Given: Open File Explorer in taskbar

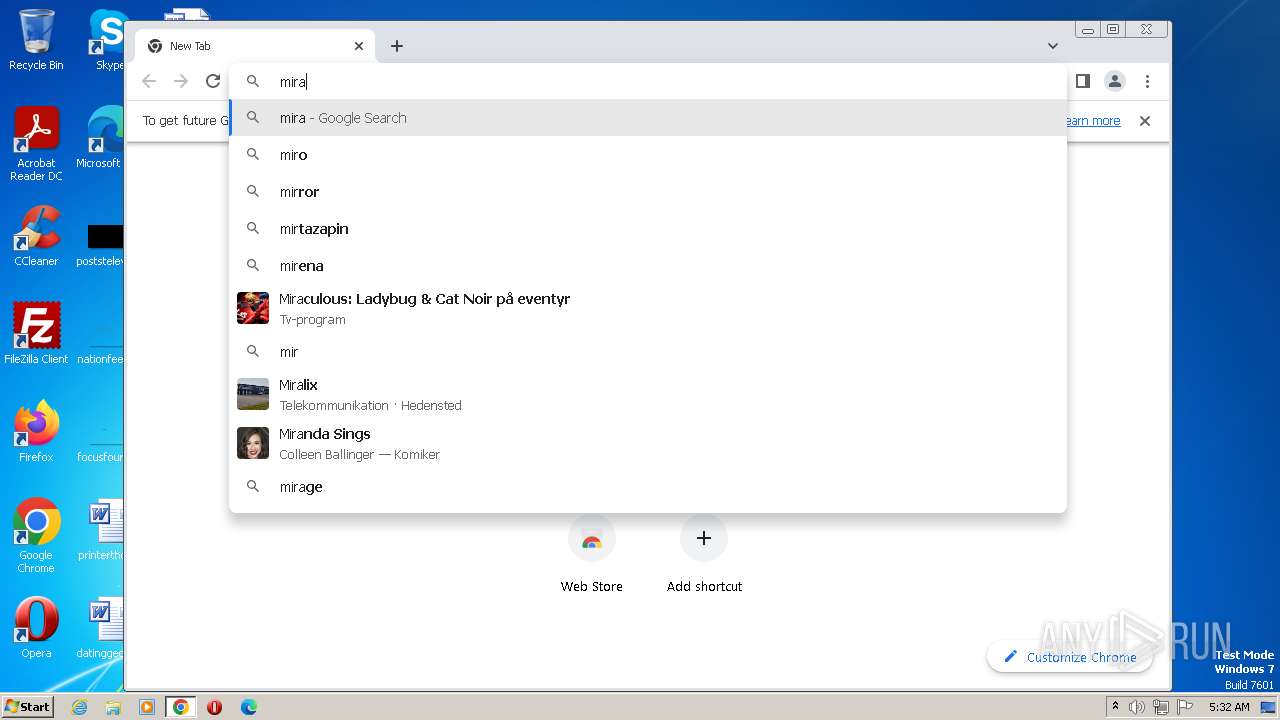Looking at the screenshot, I should pos(113,707).
